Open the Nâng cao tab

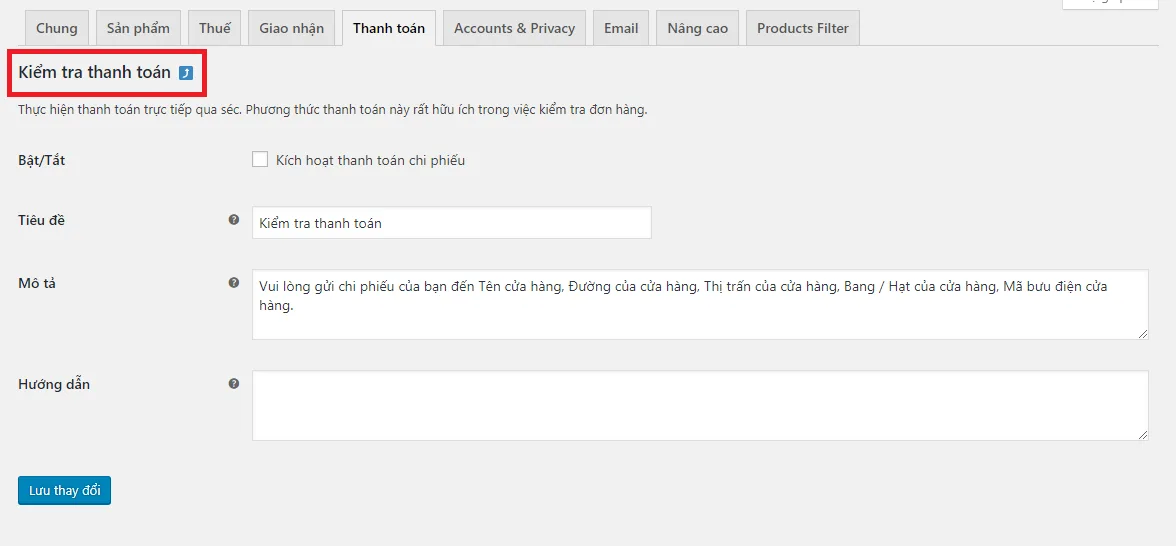[698, 28]
